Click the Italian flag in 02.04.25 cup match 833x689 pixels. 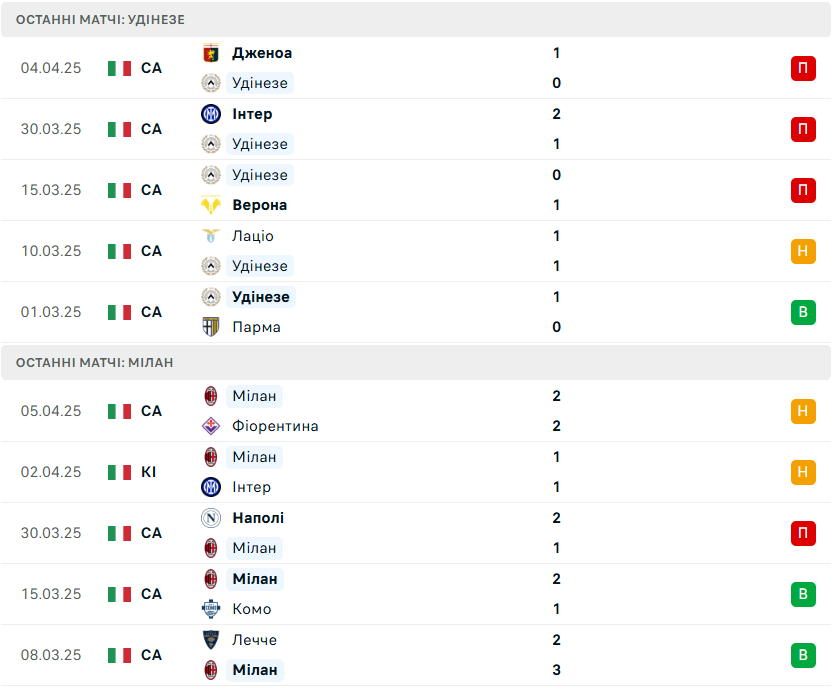coord(120,472)
